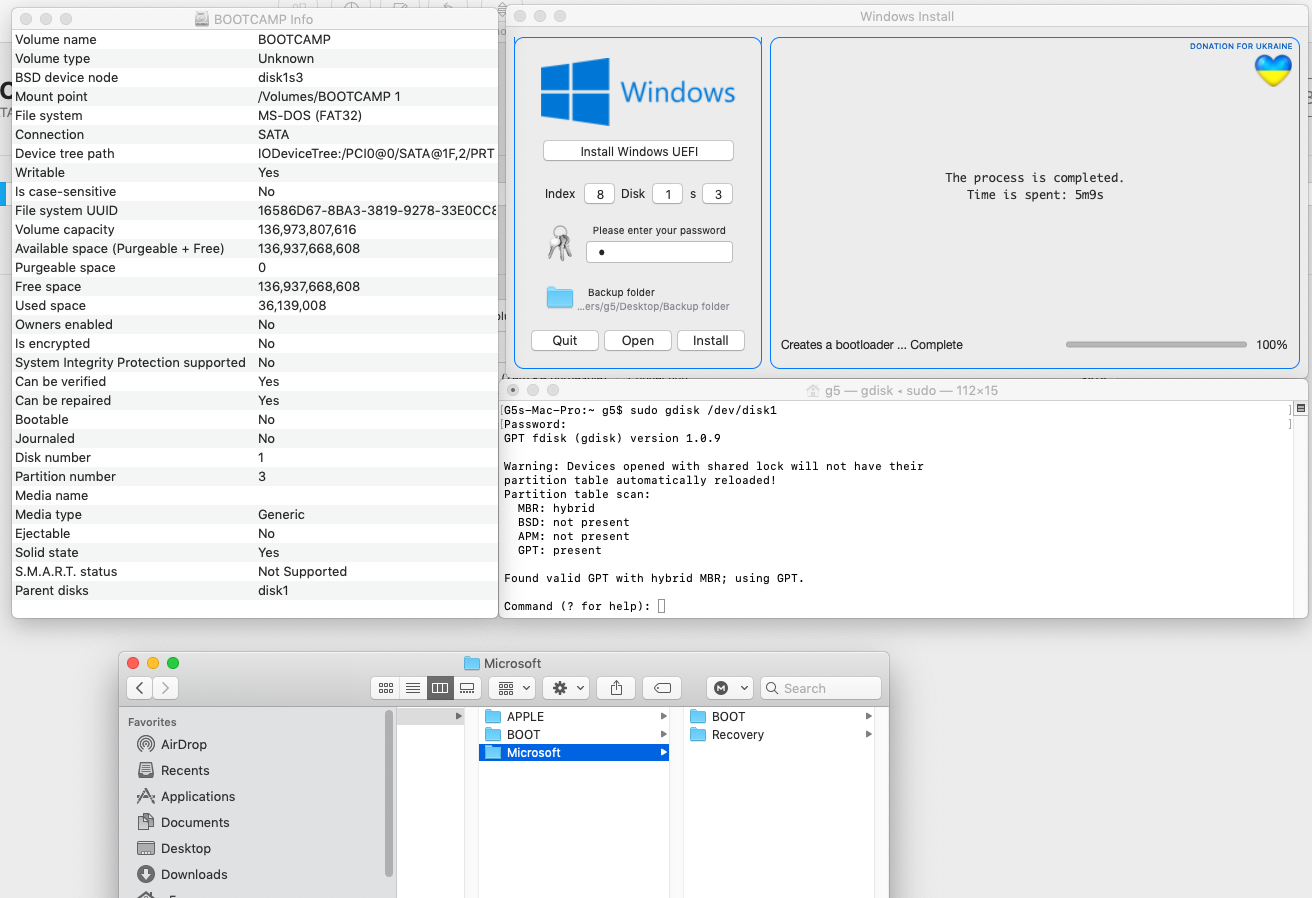This screenshot has height=898, width=1312.
Task: Switch Finder to list view
Action: 412,688
